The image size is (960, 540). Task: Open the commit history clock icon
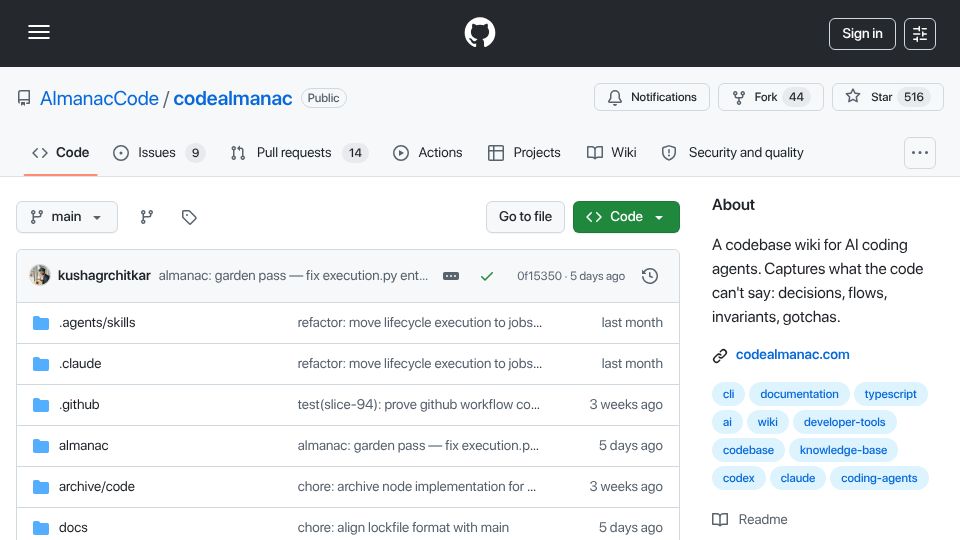[x=650, y=276]
